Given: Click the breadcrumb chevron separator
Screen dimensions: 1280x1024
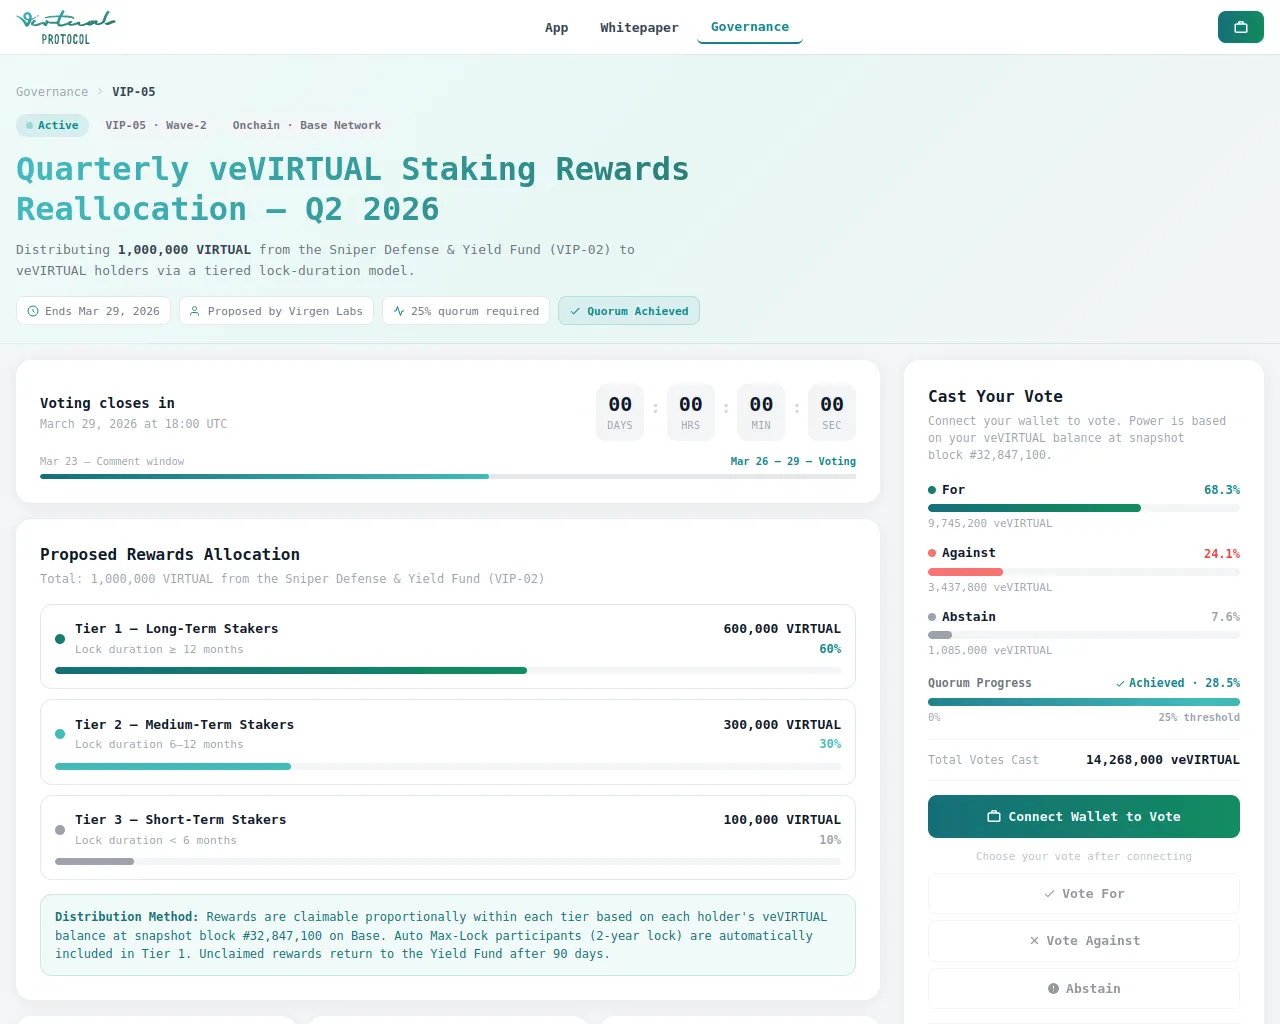Looking at the screenshot, I should click(100, 92).
